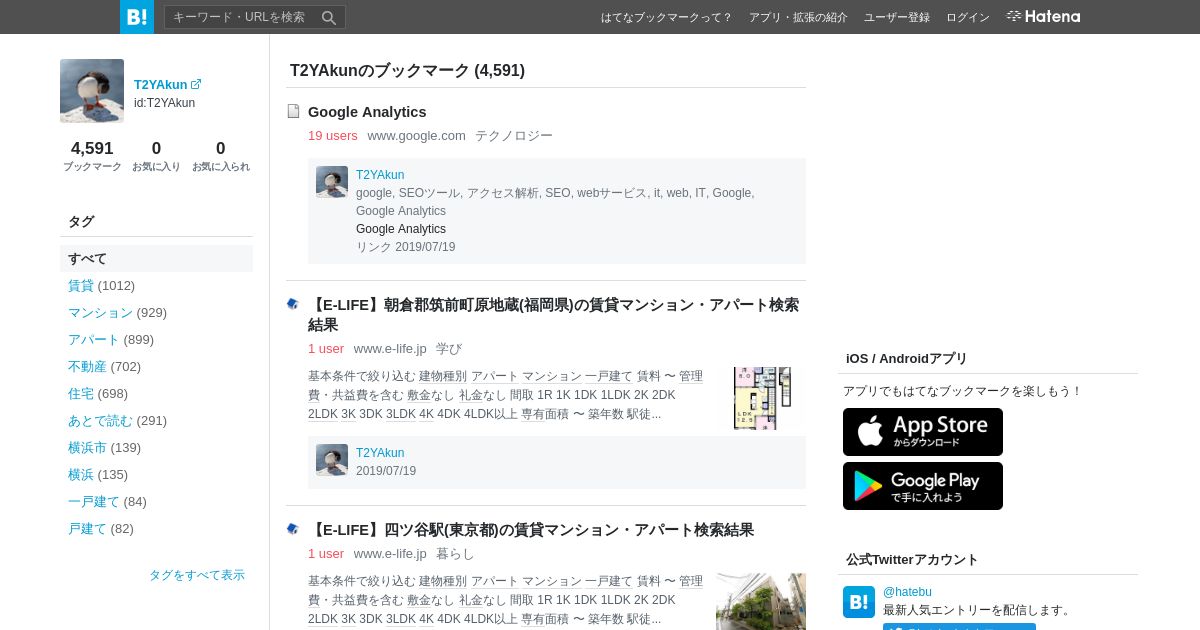Filter by the 戸建て (82) tag
This screenshot has width=1200, height=630.
[x=87, y=528]
